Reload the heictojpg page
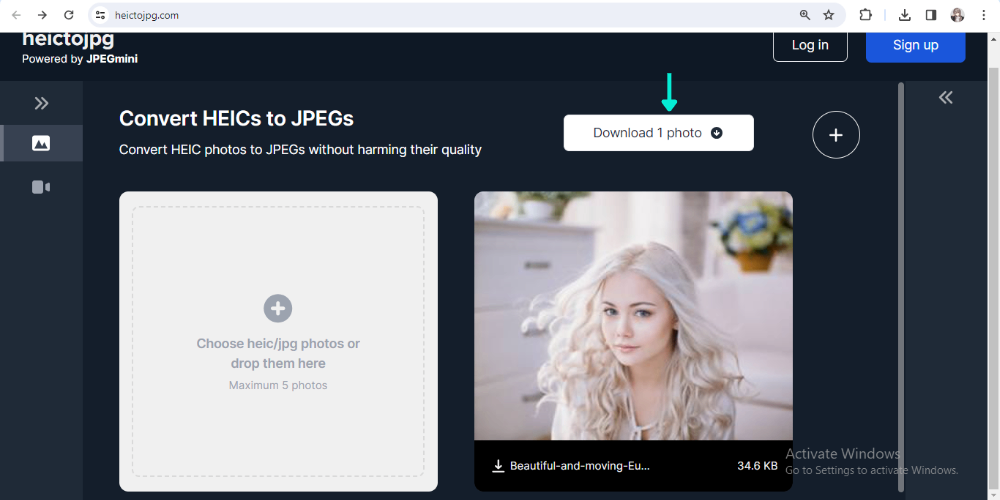The width and height of the screenshot is (1000, 500). 69,15
